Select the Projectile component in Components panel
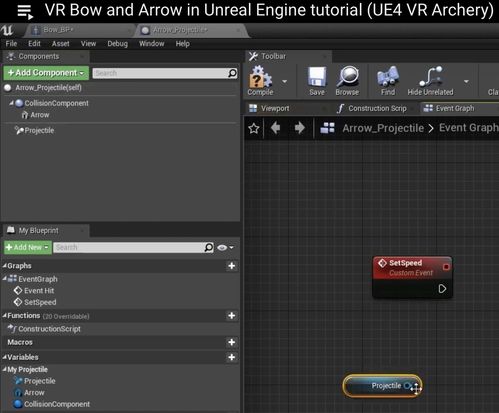The width and height of the screenshot is (499, 413). coord(39,130)
